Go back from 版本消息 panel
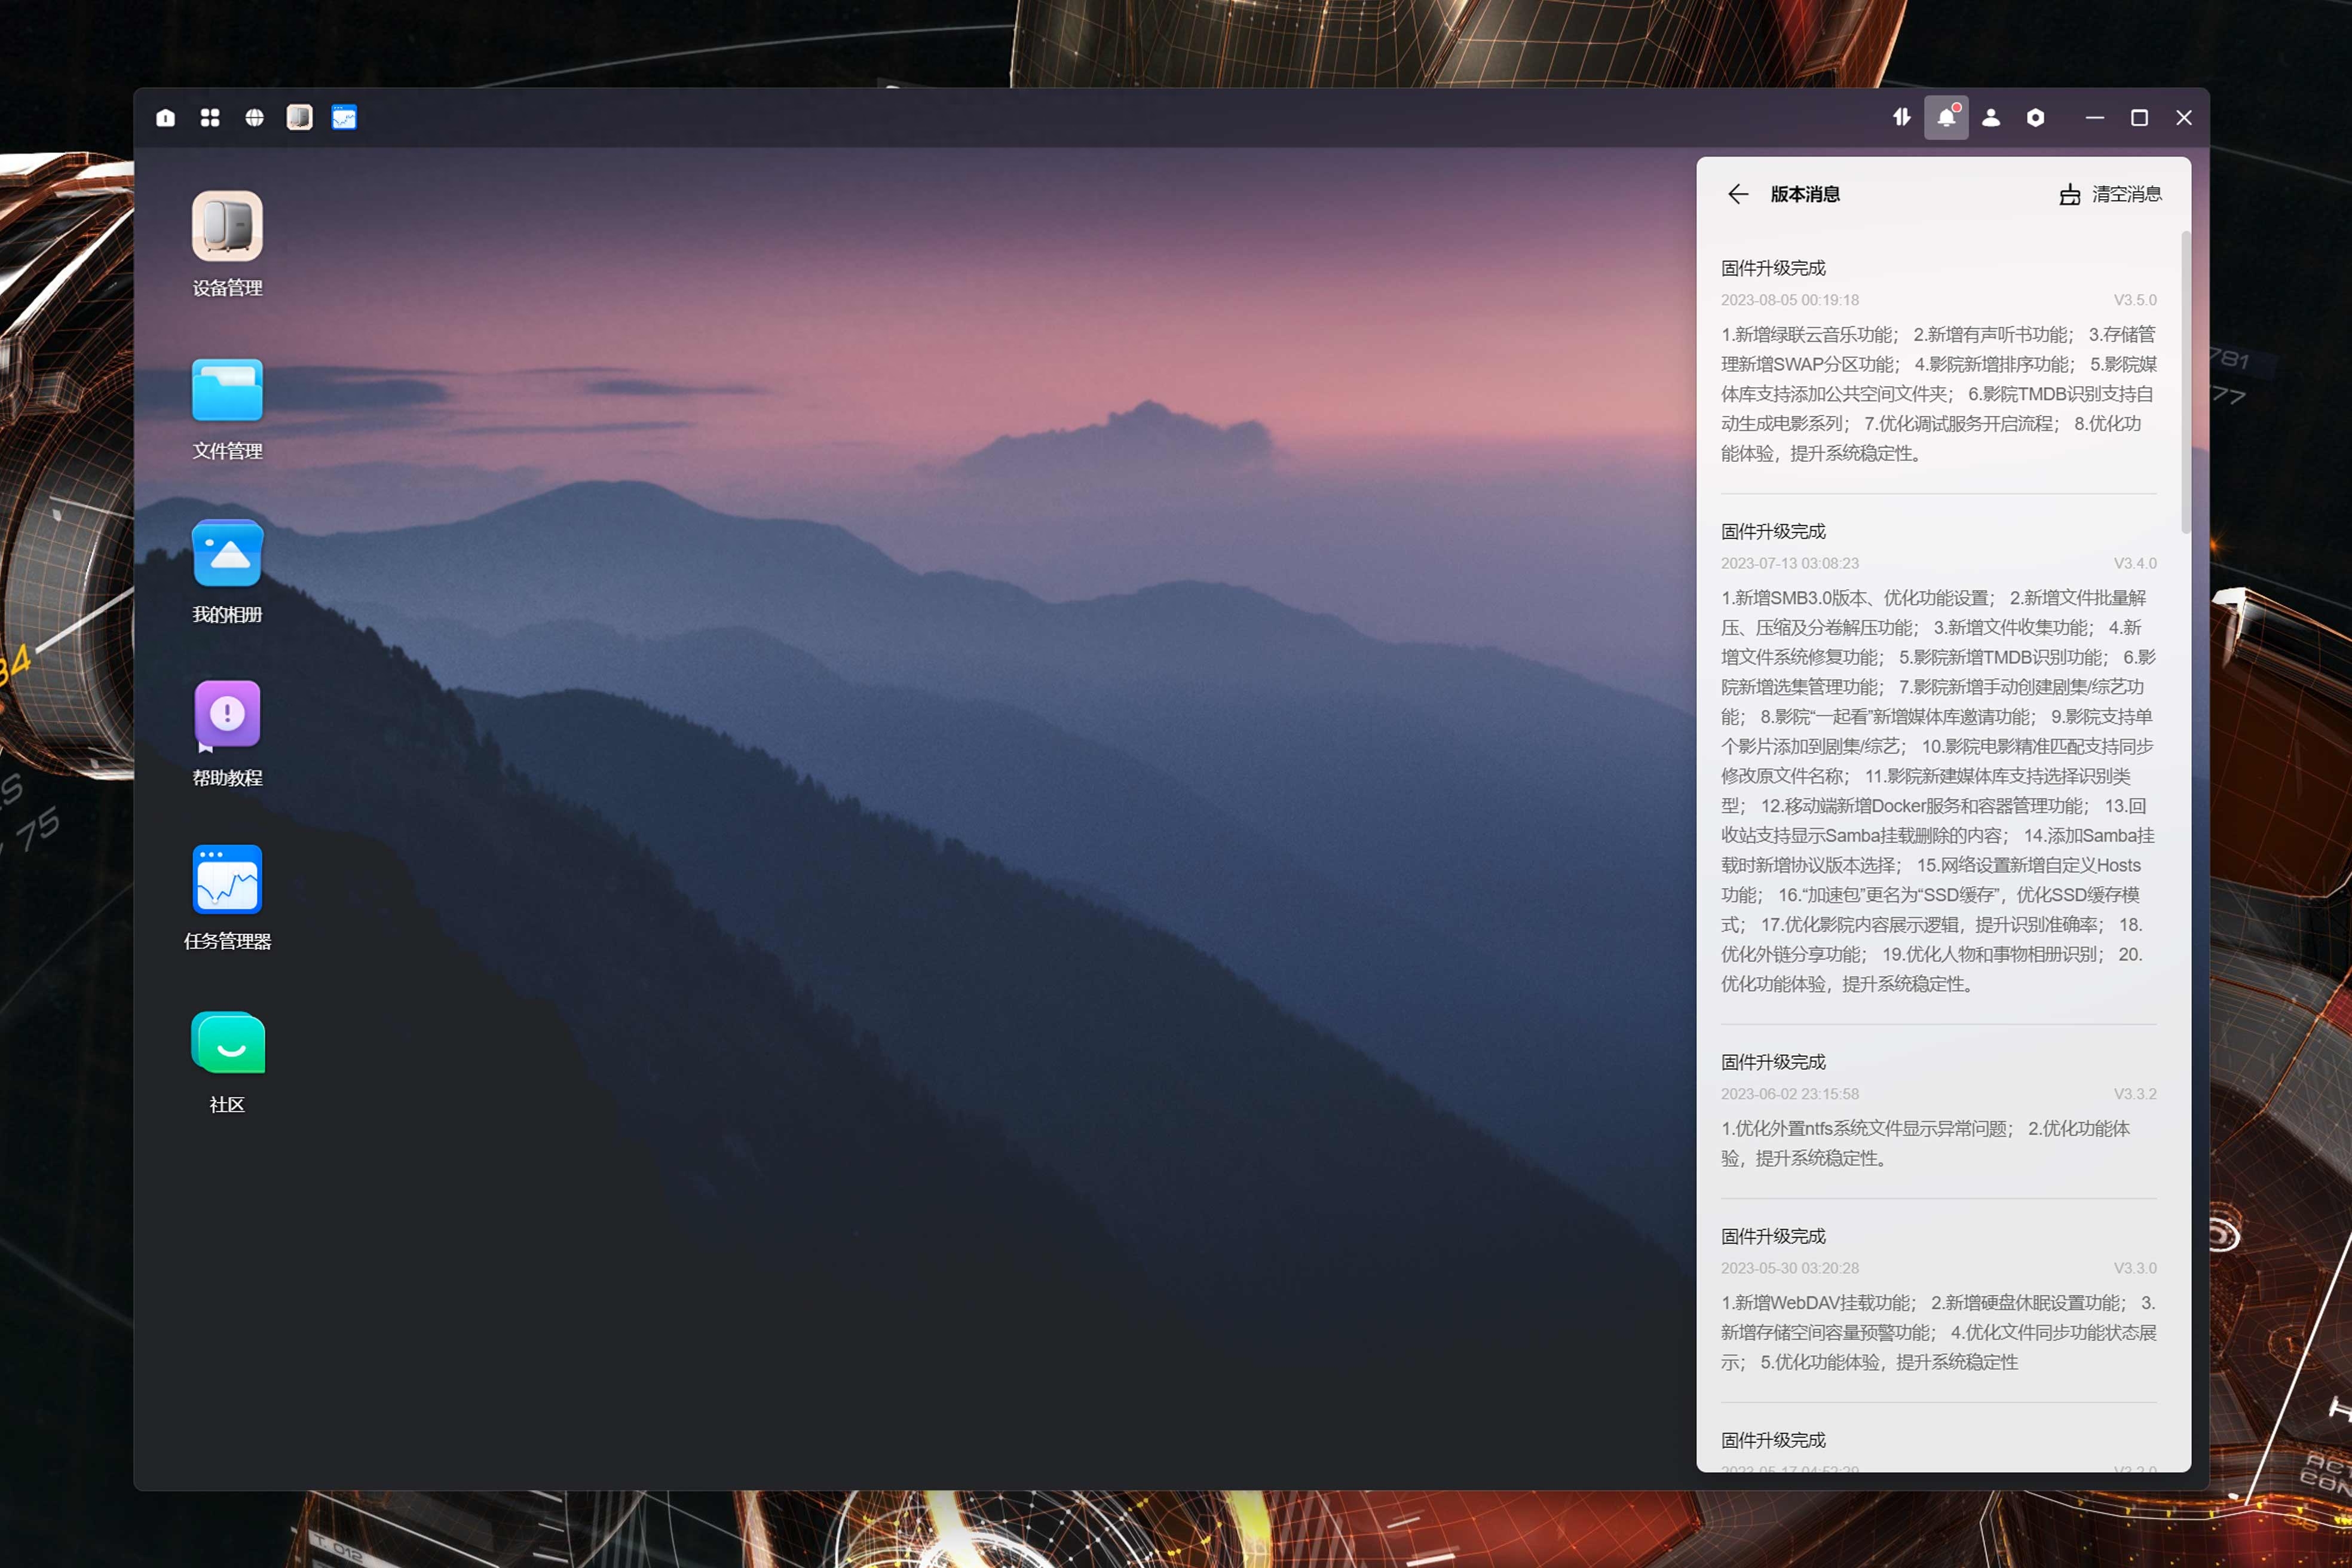 (1738, 194)
